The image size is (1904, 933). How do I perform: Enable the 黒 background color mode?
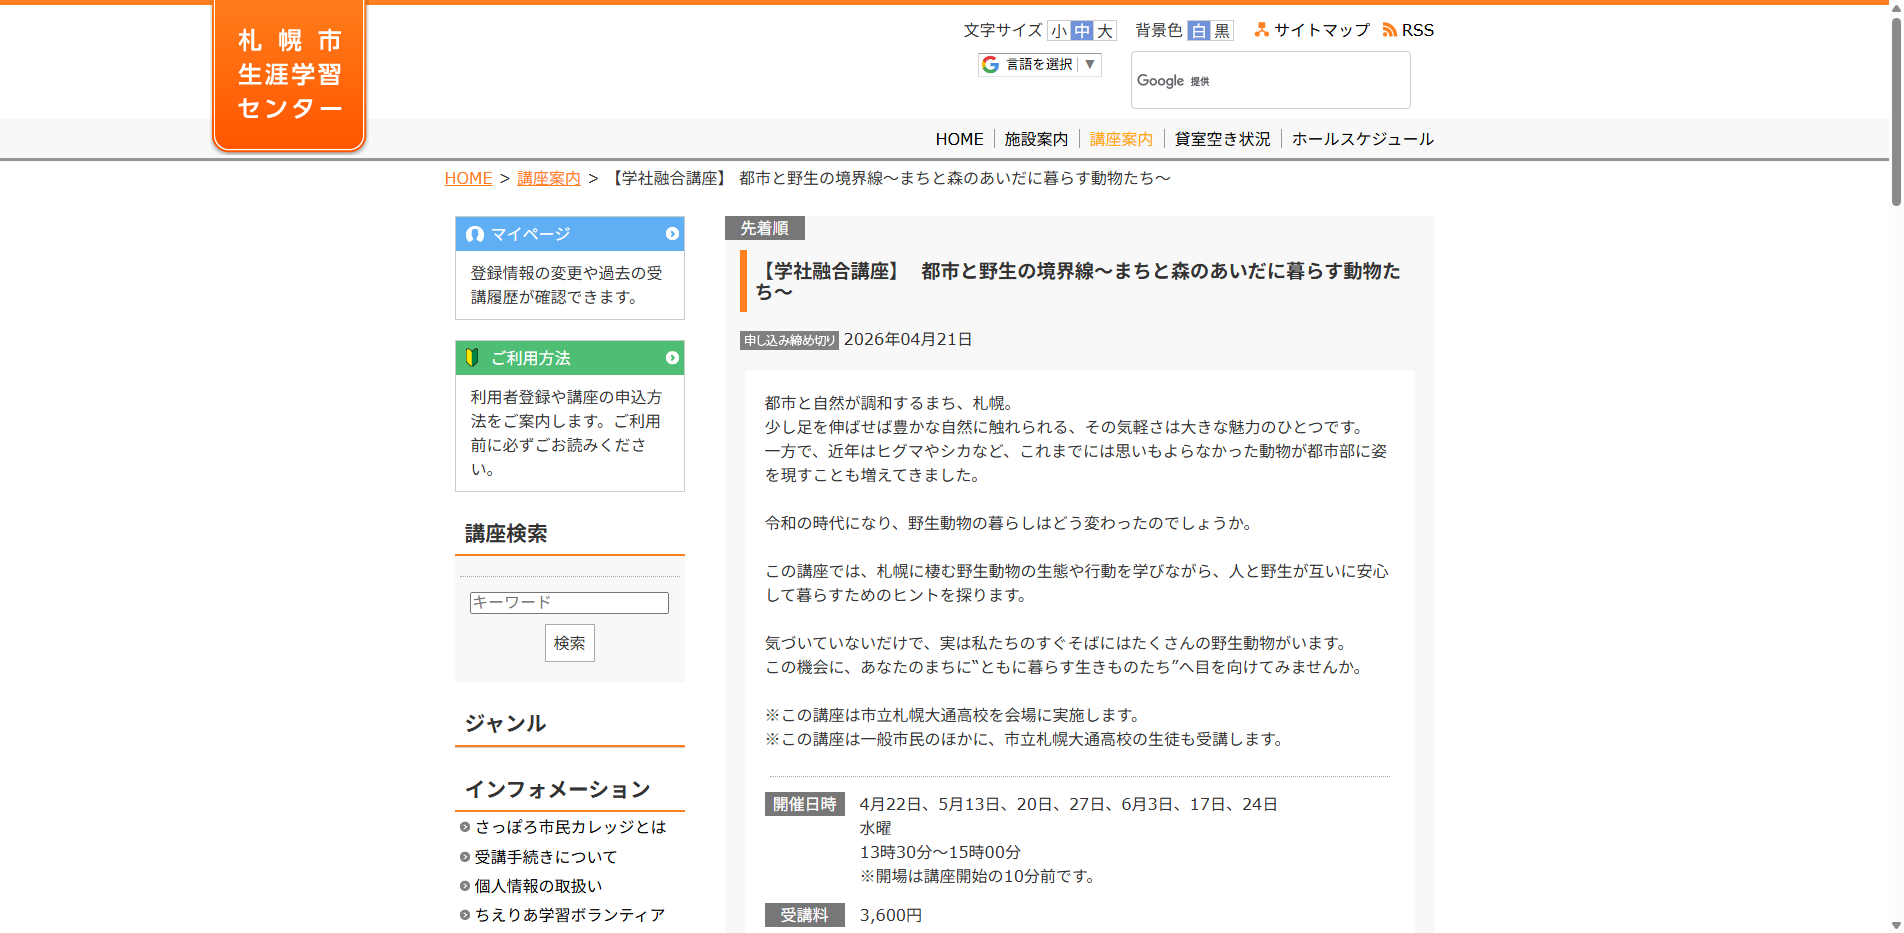[x=1221, y=30]
